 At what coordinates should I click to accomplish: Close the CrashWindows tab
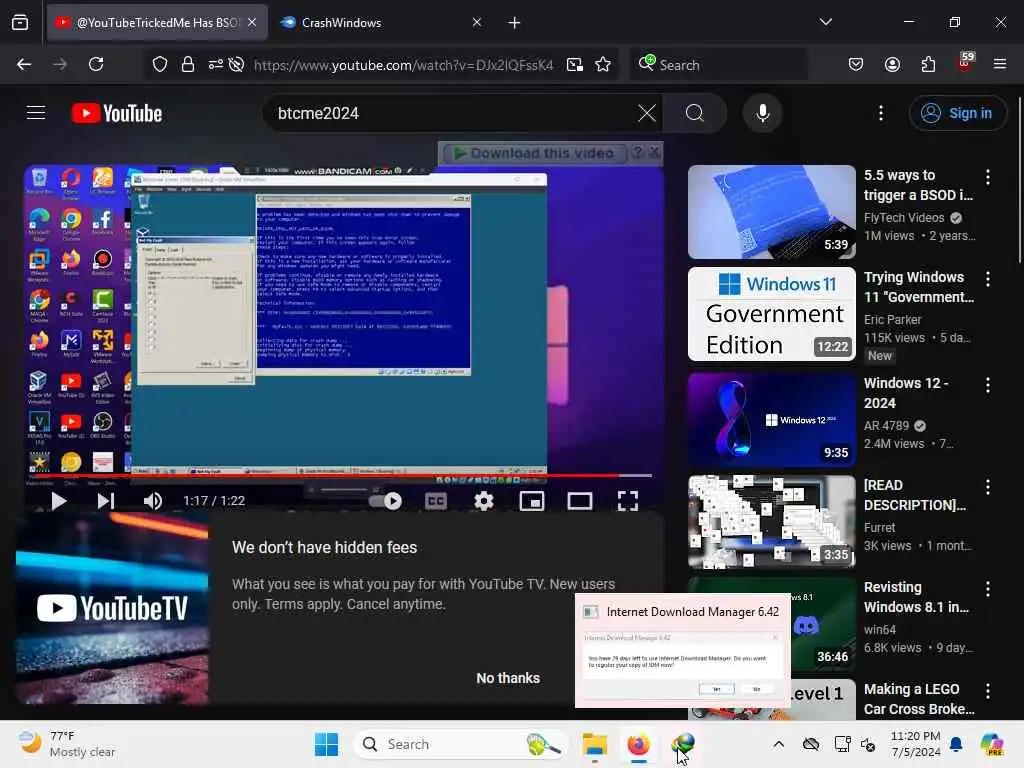[477, 23]
